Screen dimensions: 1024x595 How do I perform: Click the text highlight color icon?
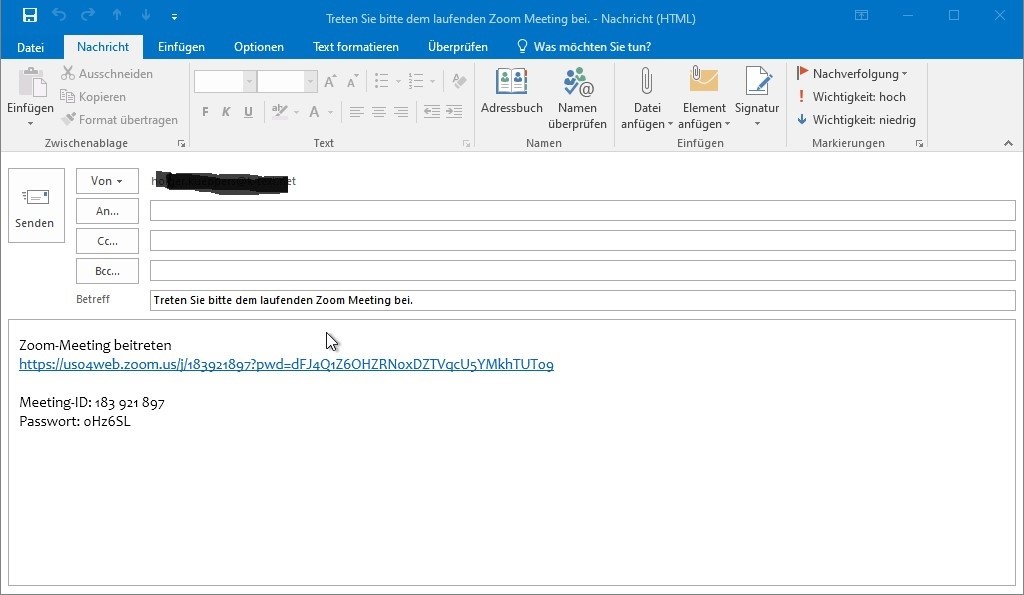point(280,112)
